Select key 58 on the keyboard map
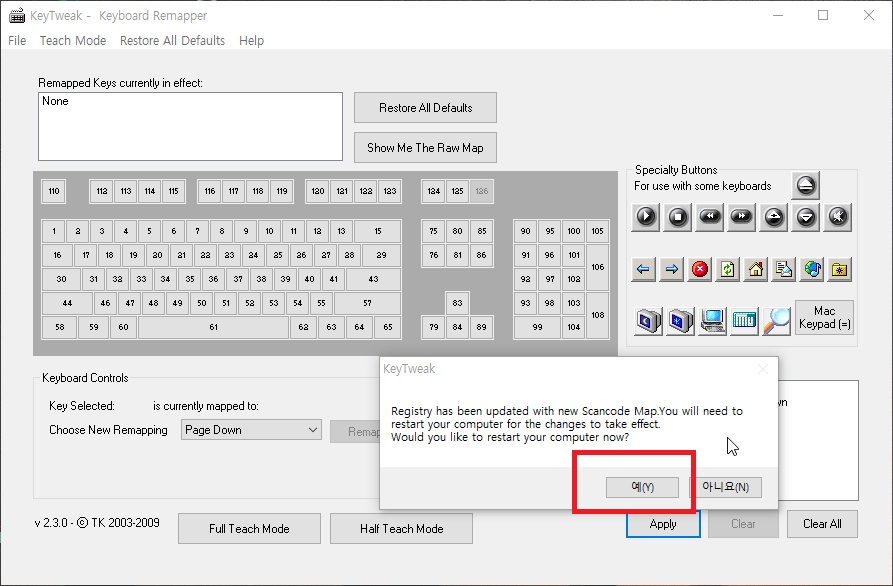This screenshot has width=893, height=586. tap(59, 327)
